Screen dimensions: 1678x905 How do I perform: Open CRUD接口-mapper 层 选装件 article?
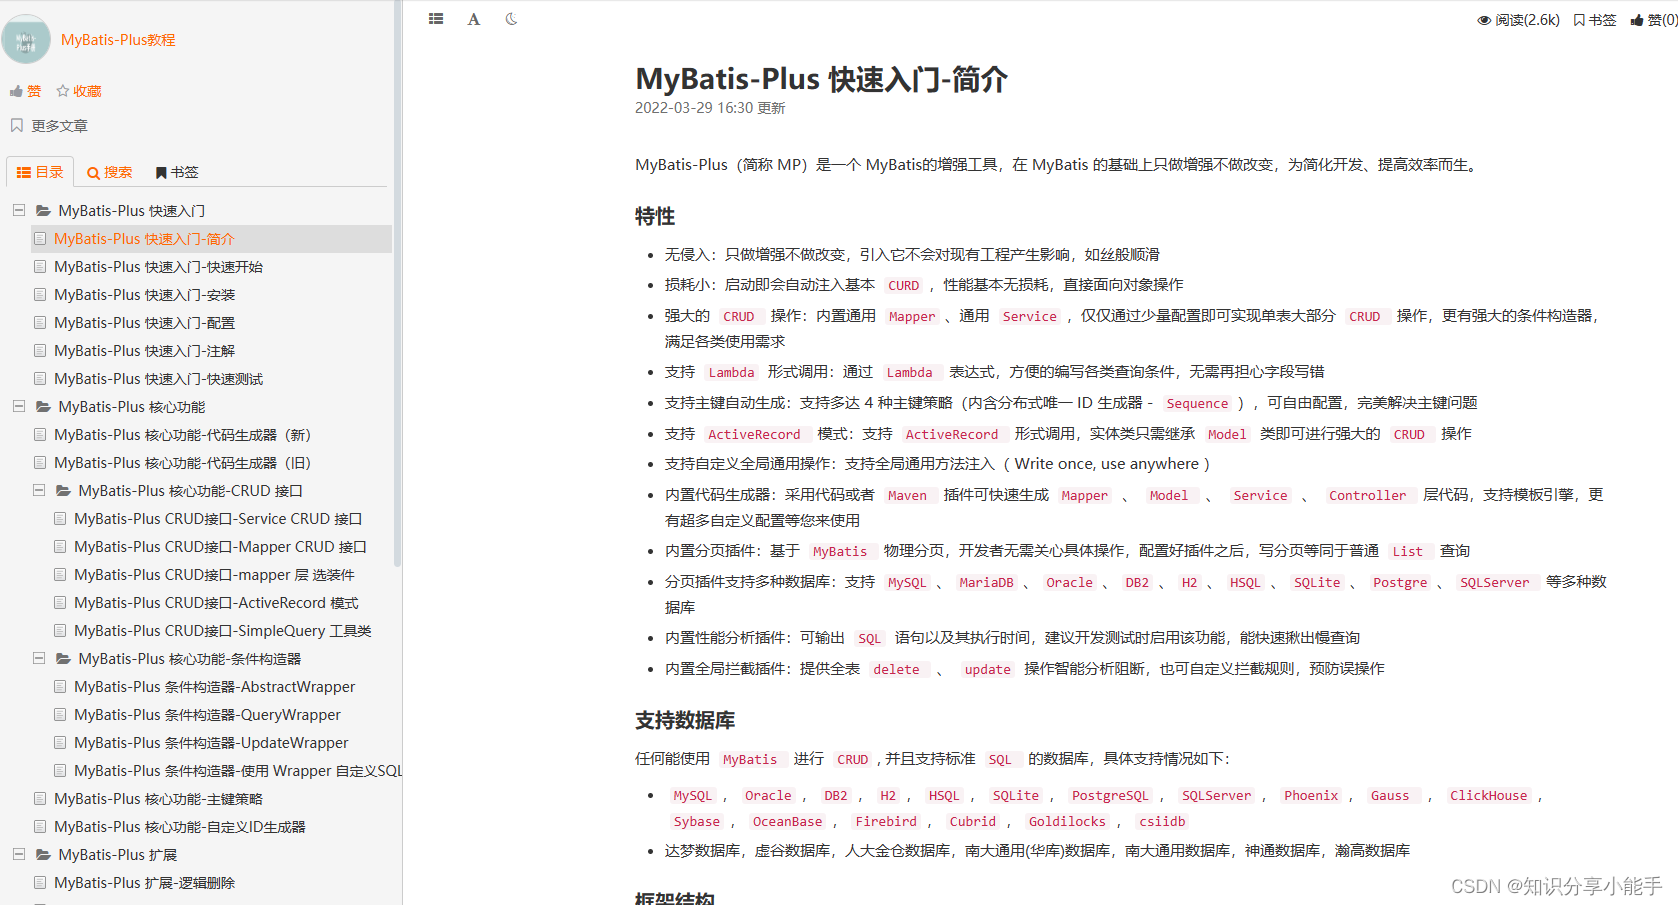(x=214, y=575)
